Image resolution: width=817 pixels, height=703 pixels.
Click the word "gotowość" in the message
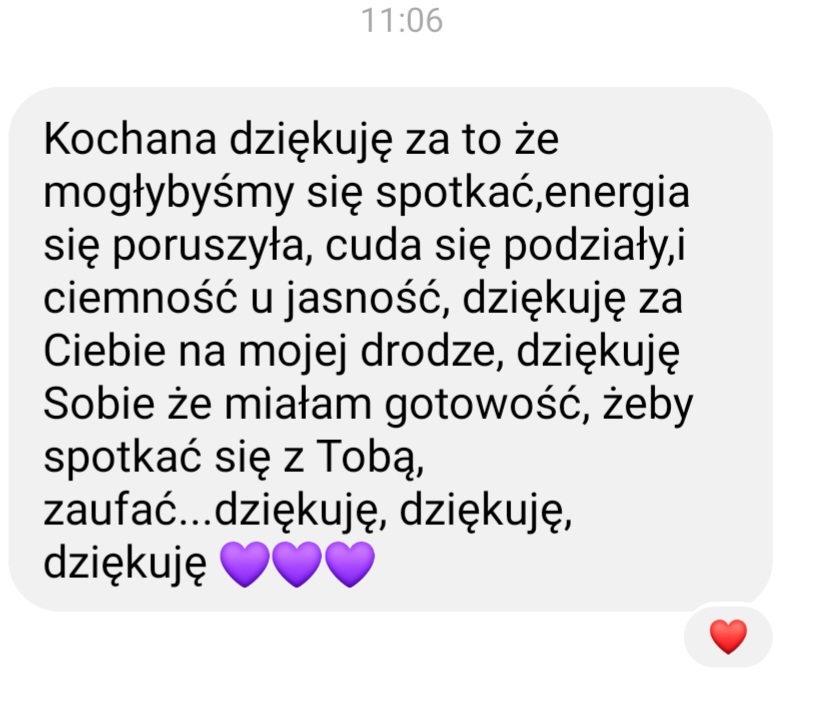pyautogui.click(x=482, y=405)
